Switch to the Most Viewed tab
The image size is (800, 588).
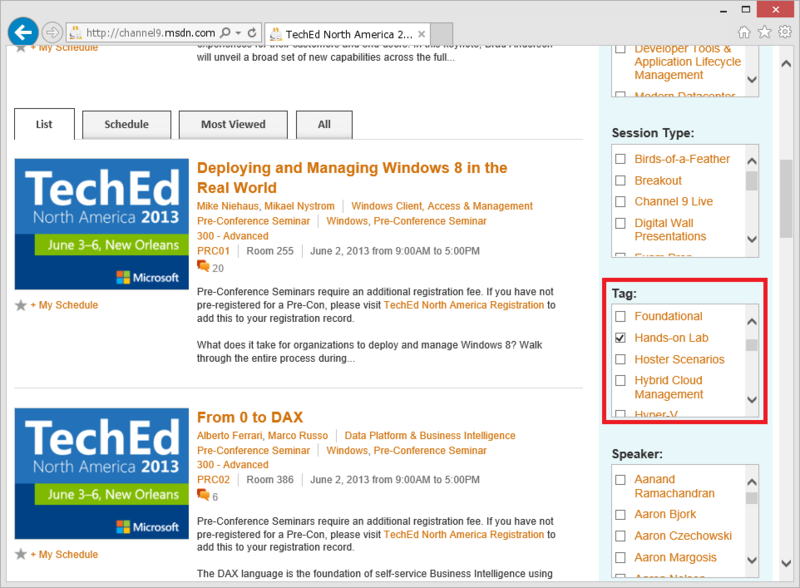[233, 125]
